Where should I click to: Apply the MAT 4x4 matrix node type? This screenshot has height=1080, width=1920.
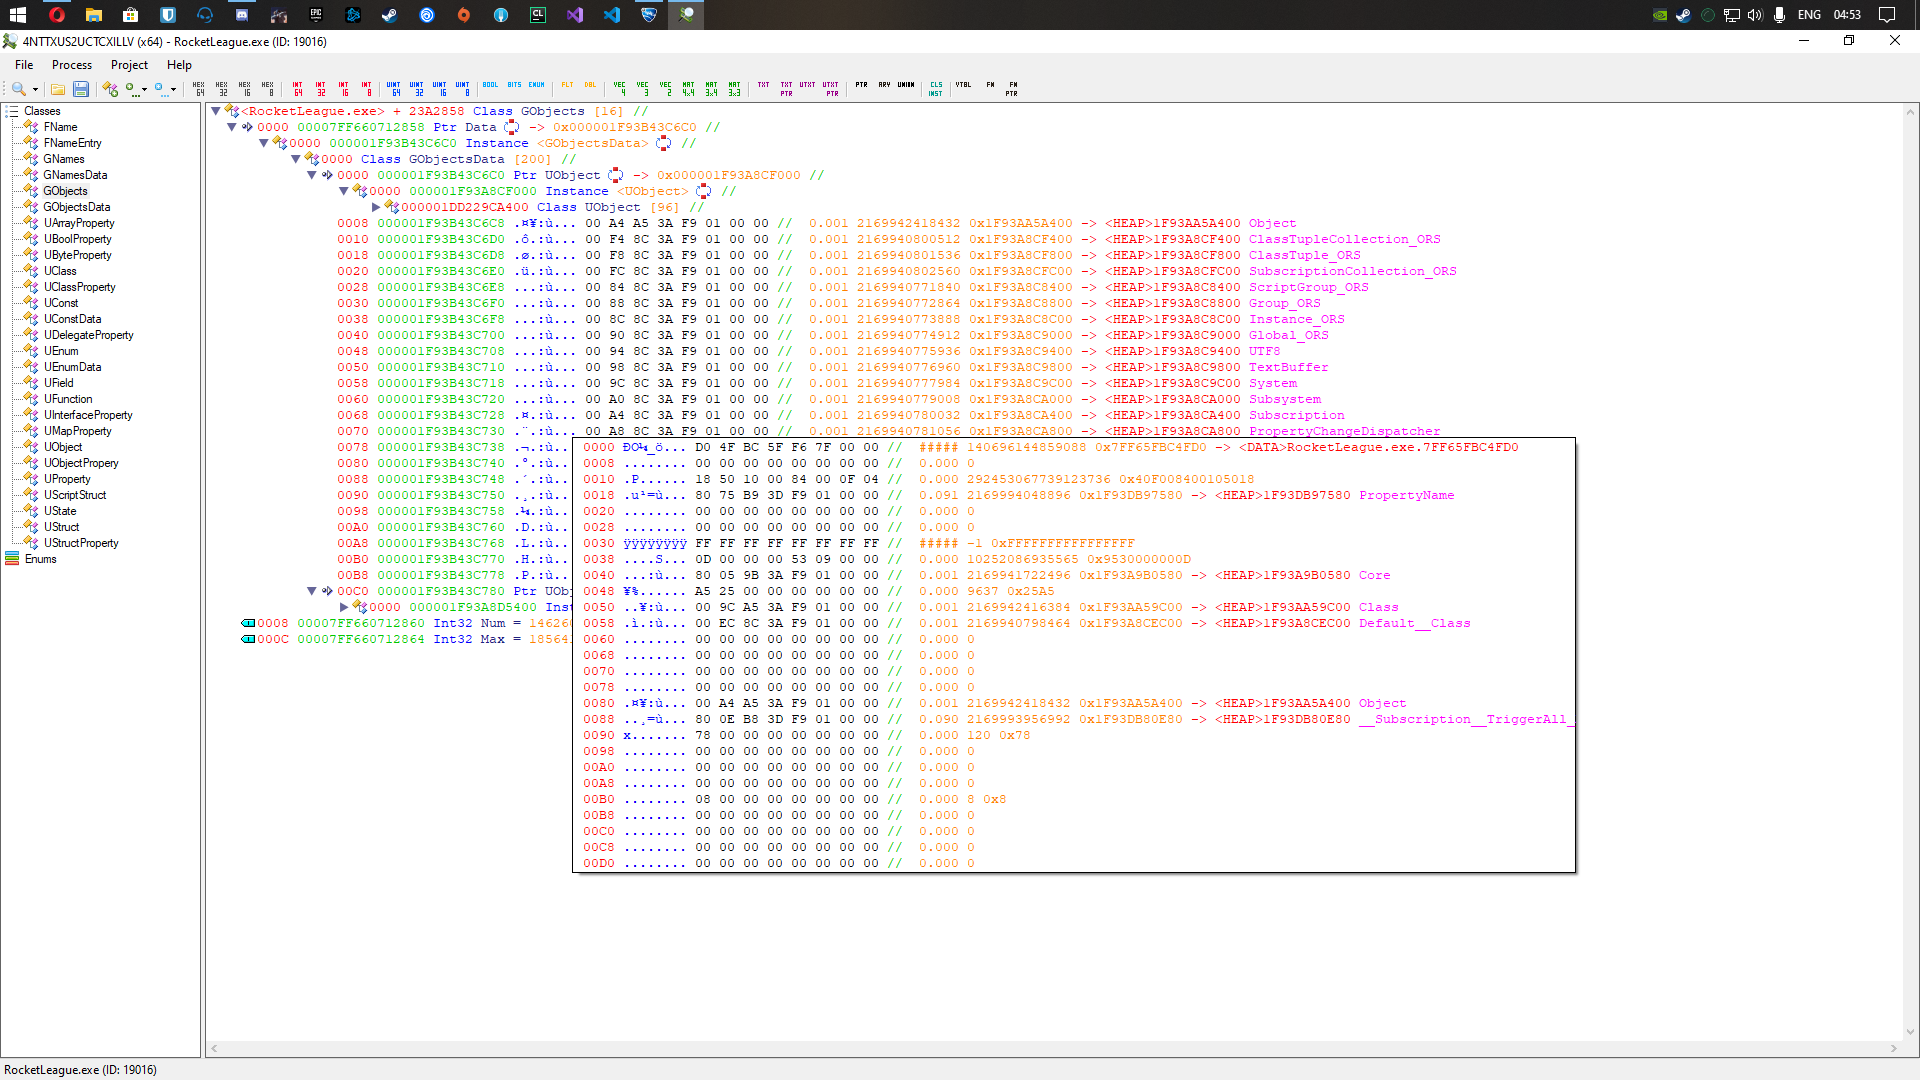pyautogui.click(x=686, y=88)
